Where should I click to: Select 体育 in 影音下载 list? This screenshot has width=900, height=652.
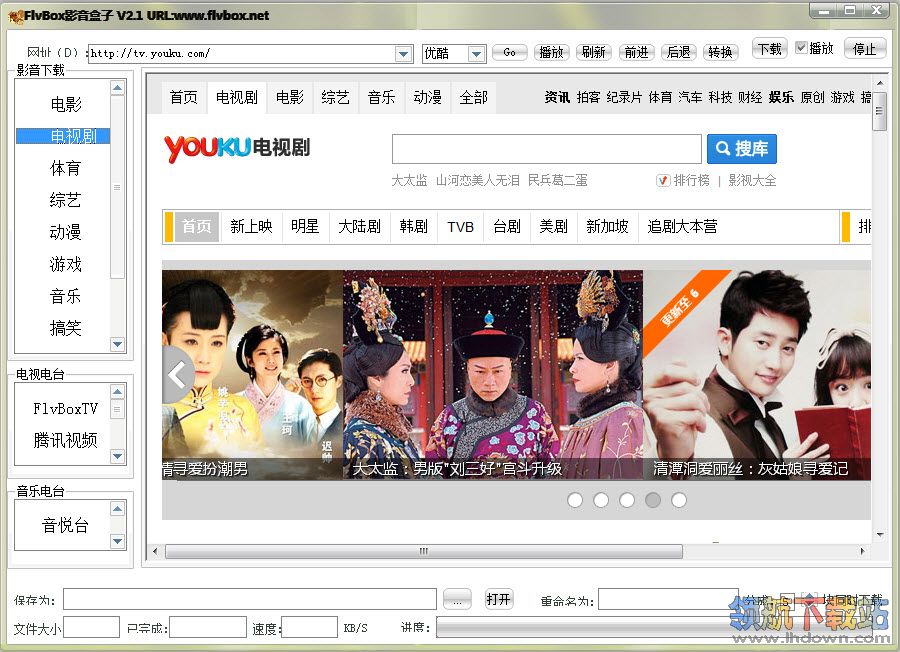point(66,168)
